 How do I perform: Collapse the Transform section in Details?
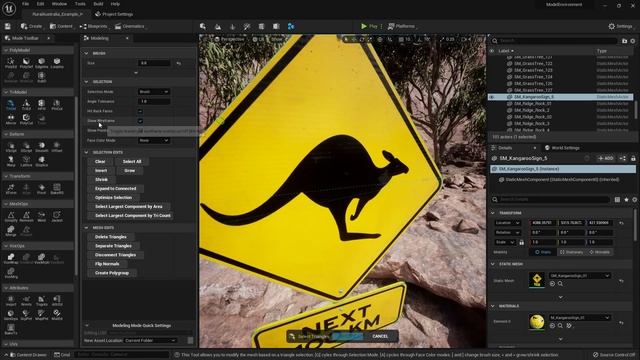point(493,213)
